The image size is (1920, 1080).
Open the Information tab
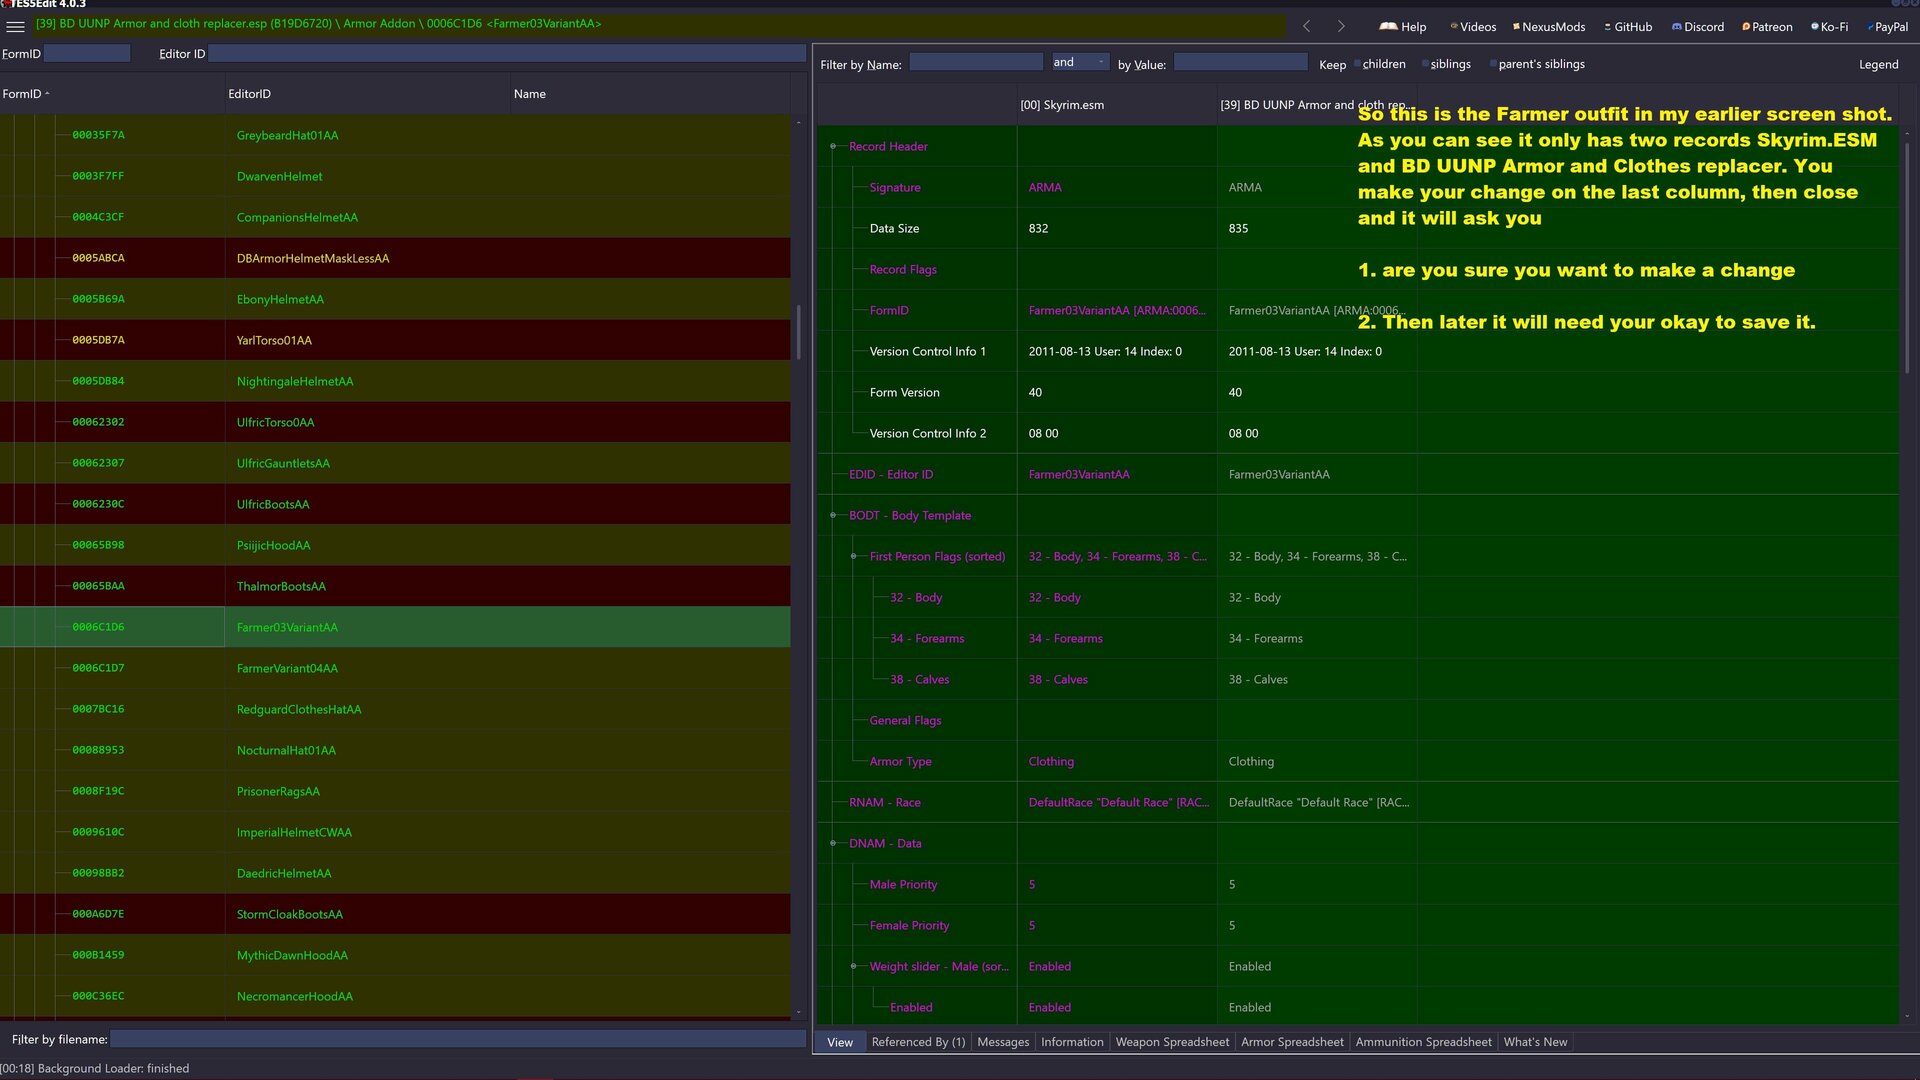[1072, 1042]
